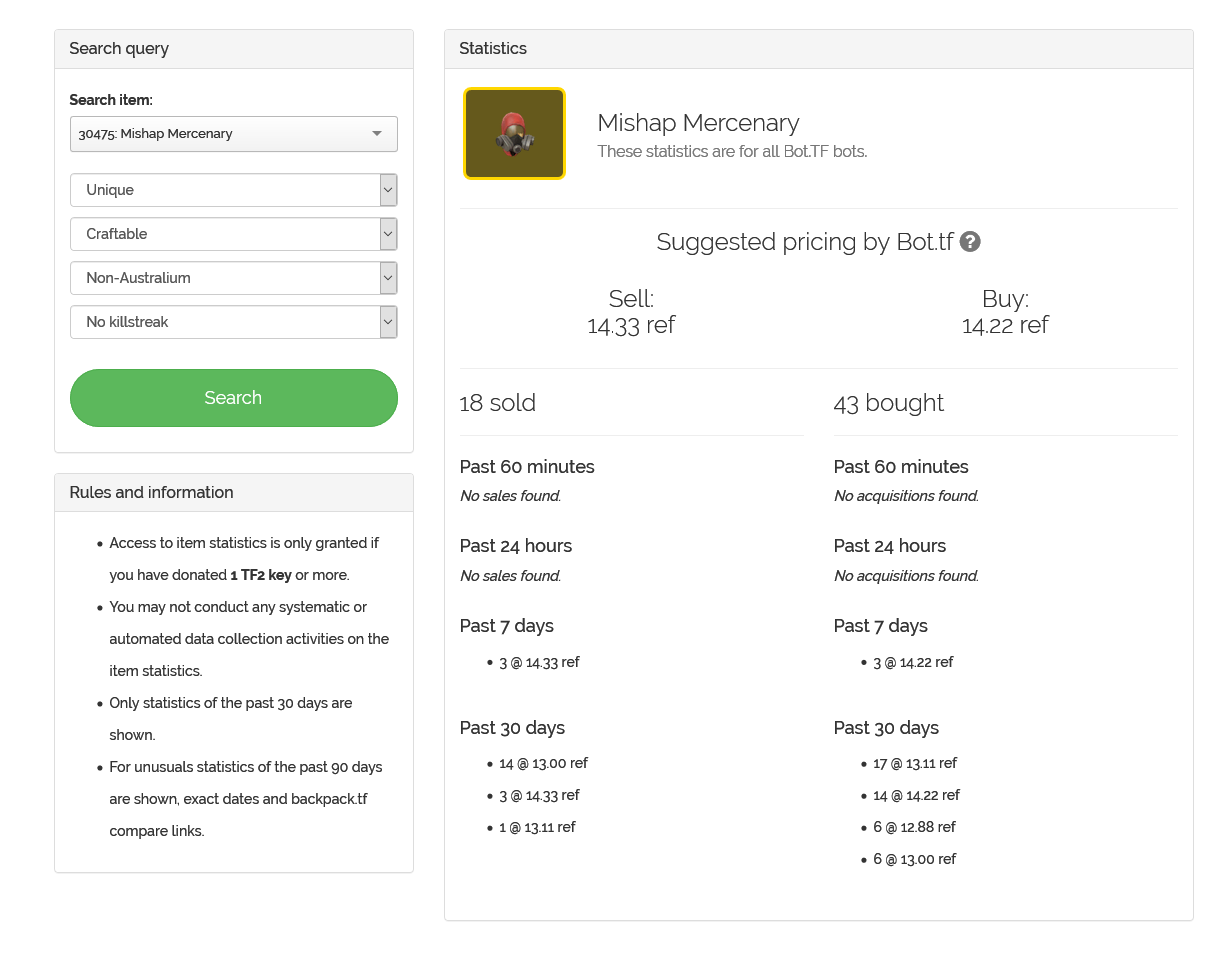
Task: Click the 6 @ 12.88 ref entry
Action: (x=914, y=827)
